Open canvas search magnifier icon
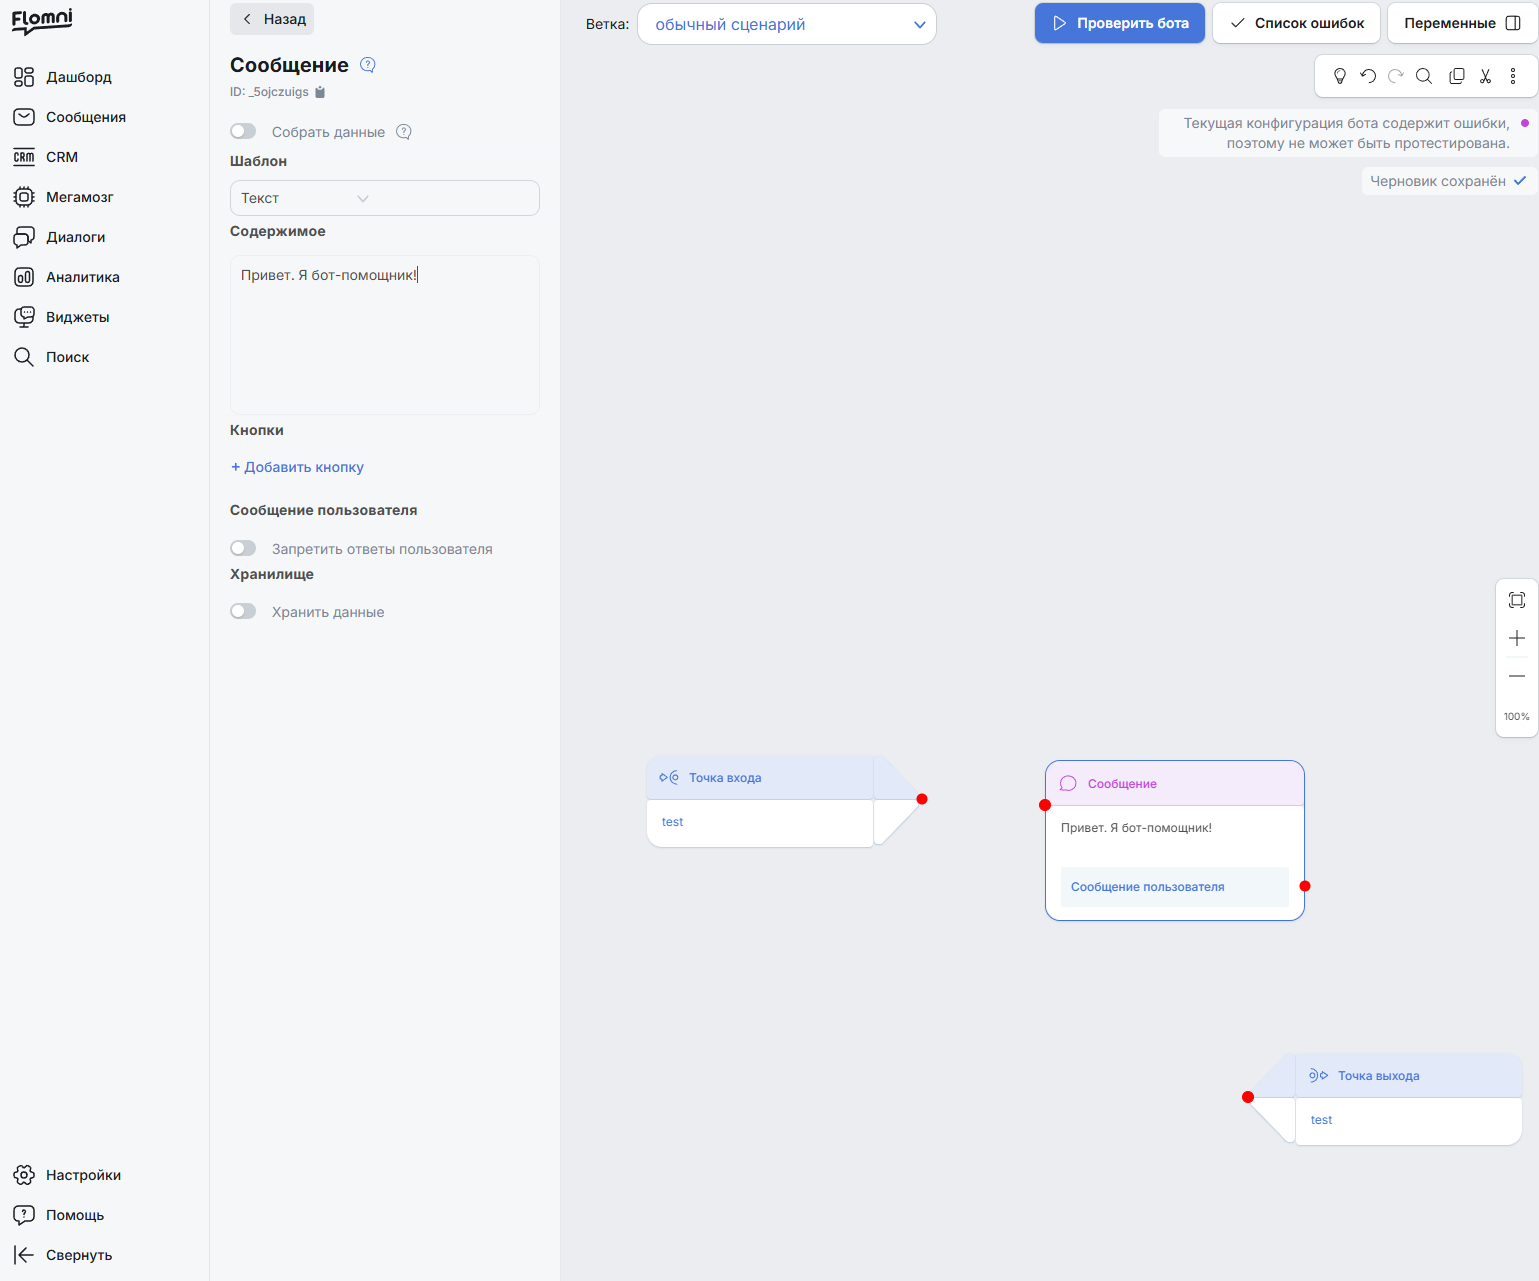1539x1281 pixels. (x=1424, y=76)
